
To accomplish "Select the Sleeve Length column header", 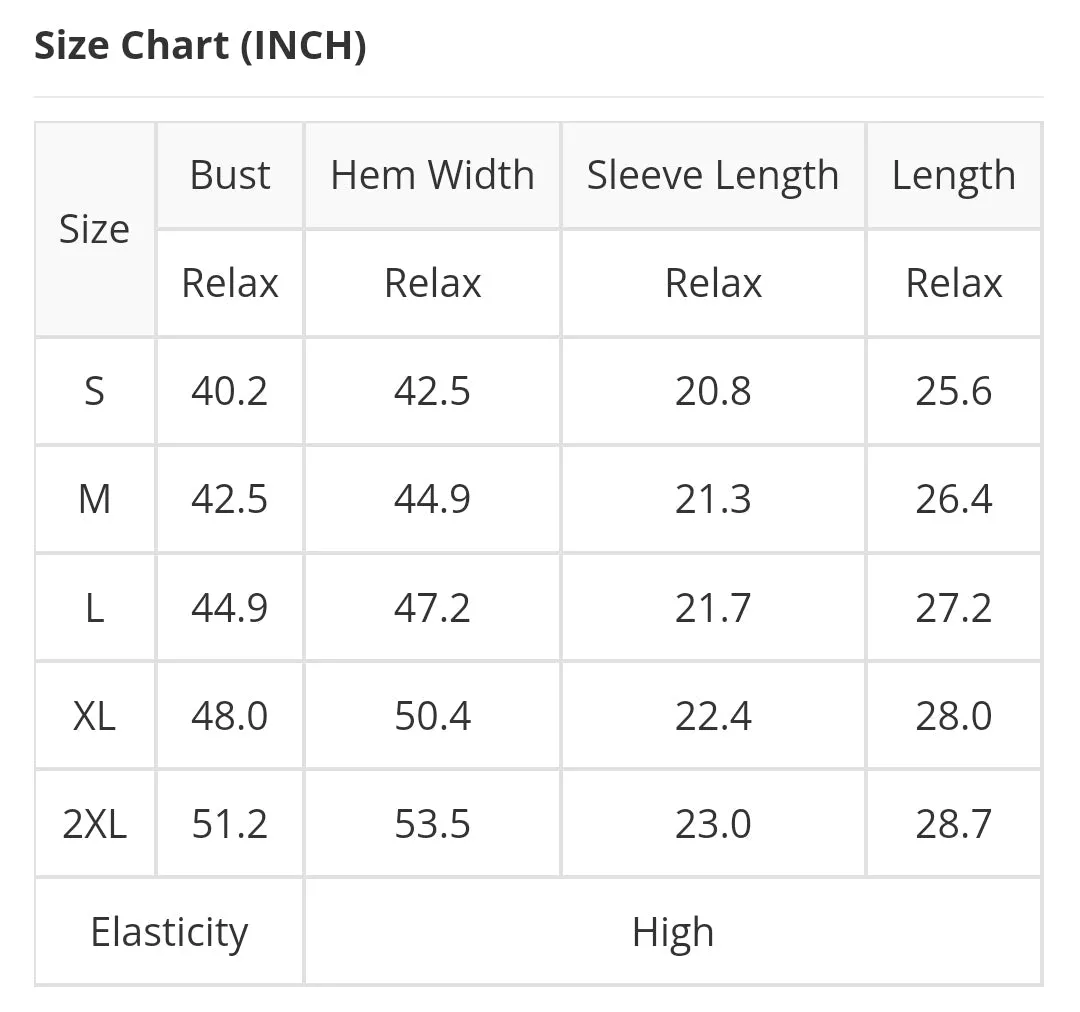I will click(x=714, y=175).
